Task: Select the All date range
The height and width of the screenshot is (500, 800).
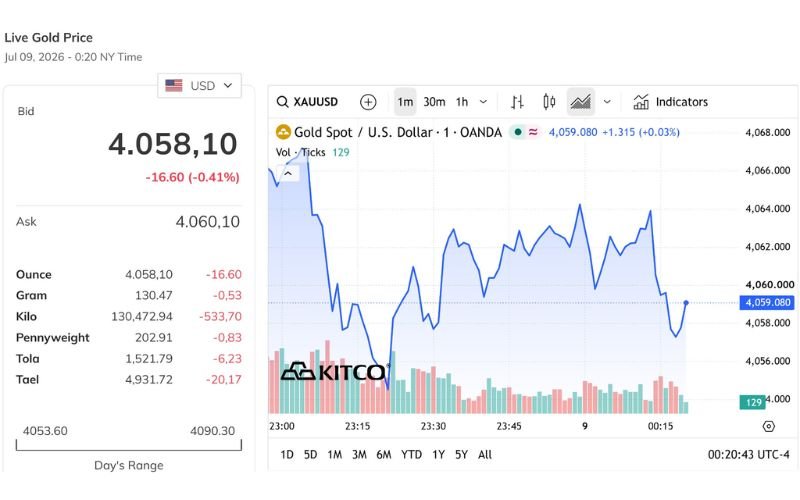Action: 485,455
